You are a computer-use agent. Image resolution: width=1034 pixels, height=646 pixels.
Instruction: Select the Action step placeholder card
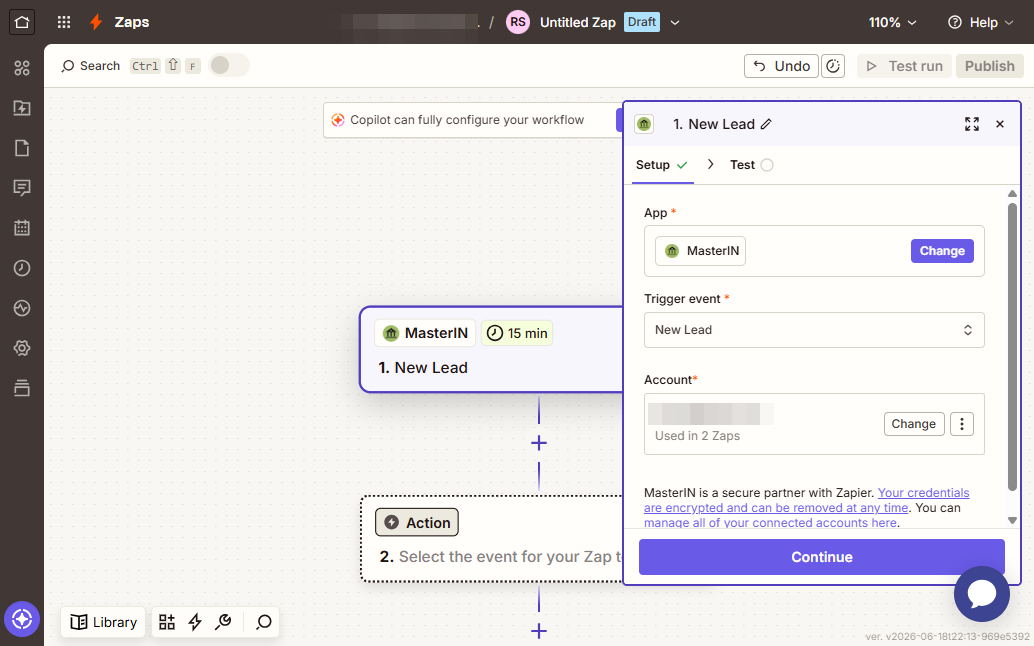(492, 539)
